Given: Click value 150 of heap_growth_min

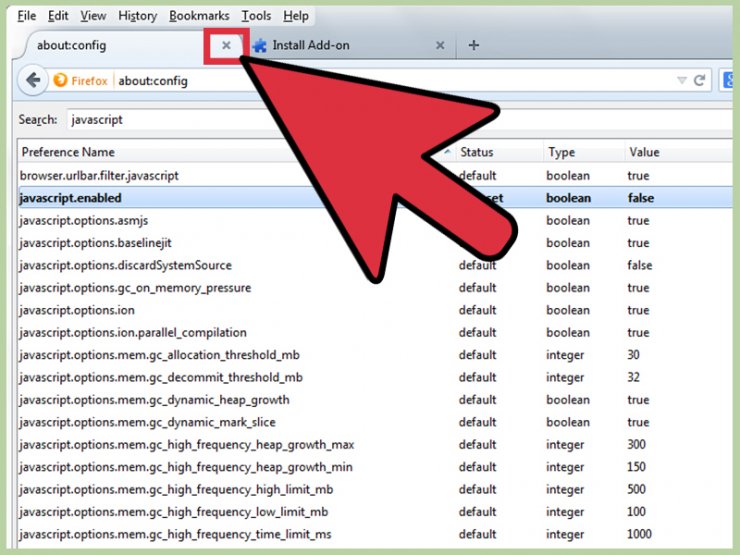Looking at the screenshot, I should click(x=636, y=467).
